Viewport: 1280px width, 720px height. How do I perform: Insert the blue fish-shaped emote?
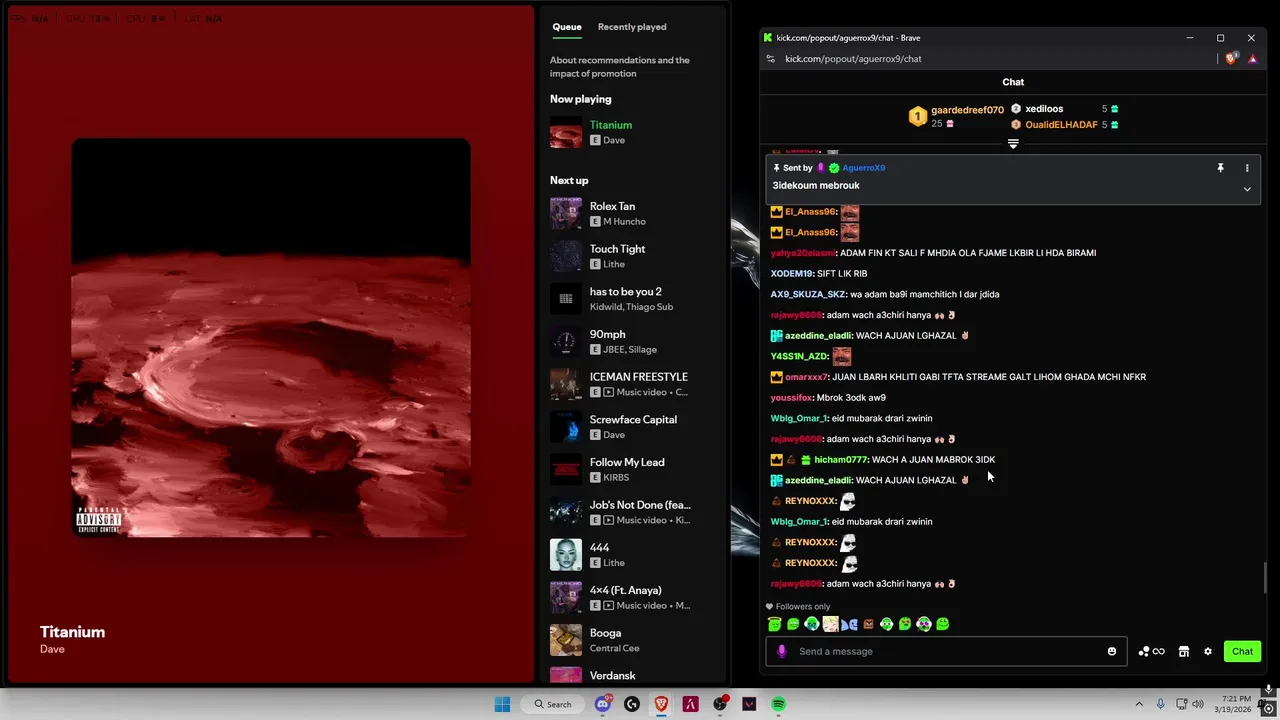849,624
